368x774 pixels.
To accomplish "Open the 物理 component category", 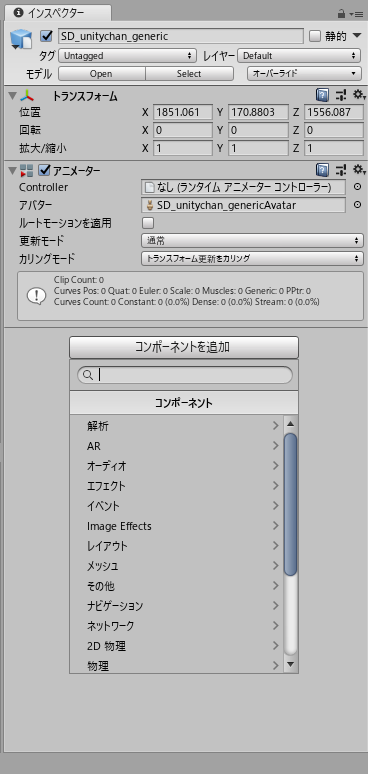I will coord(177,665).
